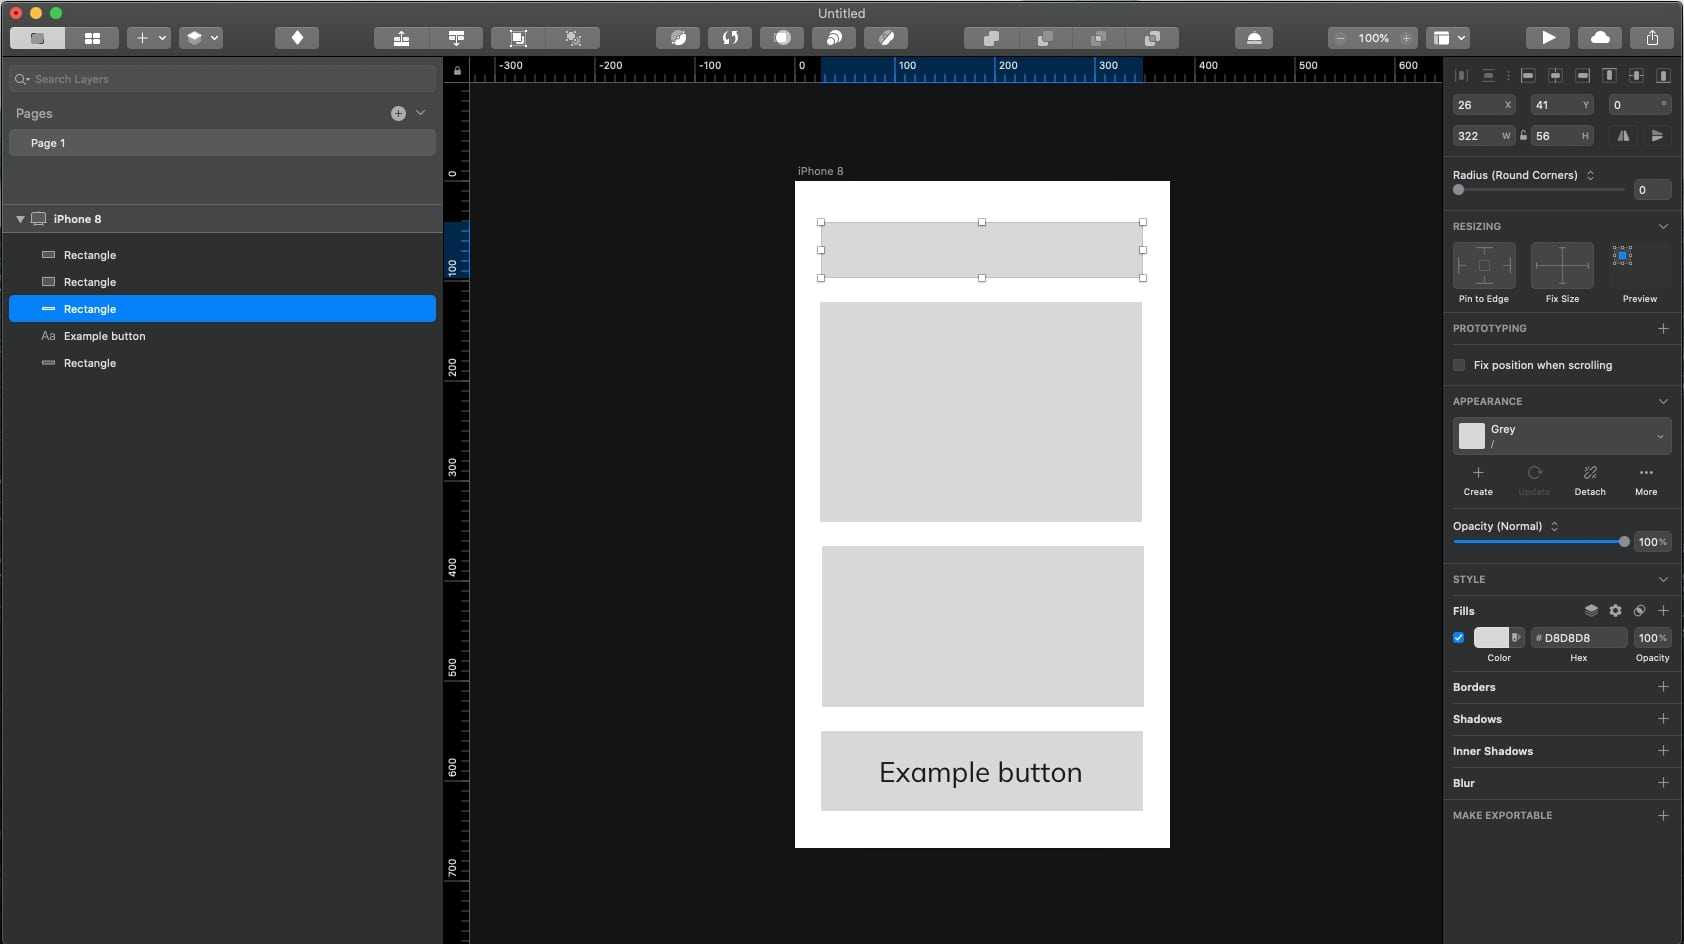
Task: Click the cloud upload icon in the toolbar
Action: click(1600, 38)
